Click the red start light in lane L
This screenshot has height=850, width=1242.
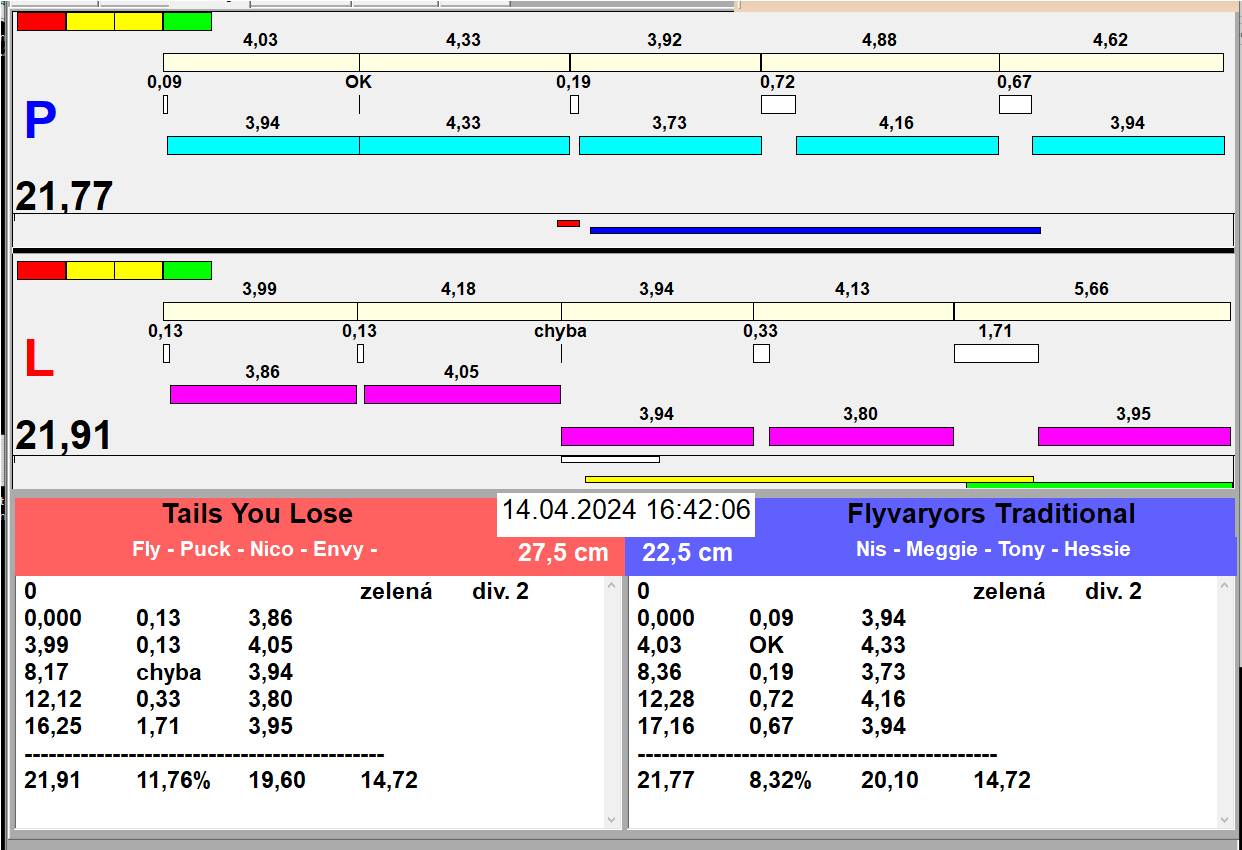(41, 270)
